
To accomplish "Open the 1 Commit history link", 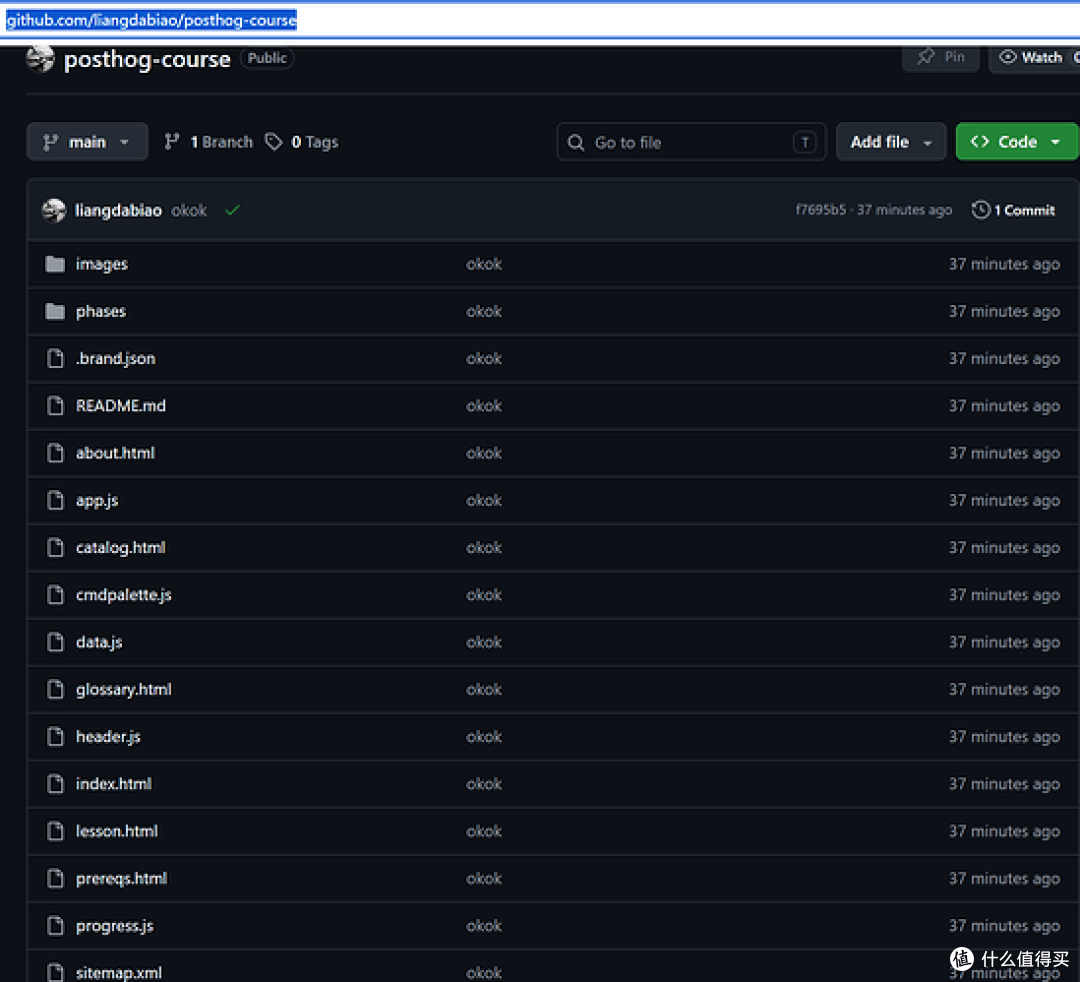I will (x=1013, y=210).
